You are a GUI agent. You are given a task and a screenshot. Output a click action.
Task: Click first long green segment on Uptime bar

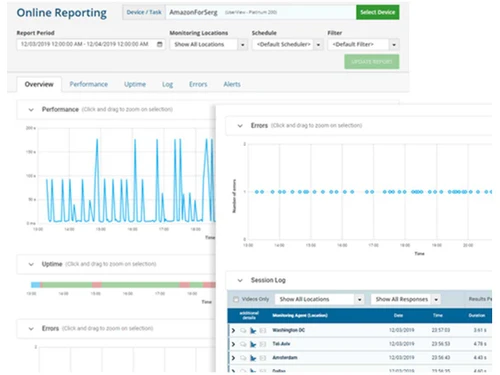tap(67, 285)
